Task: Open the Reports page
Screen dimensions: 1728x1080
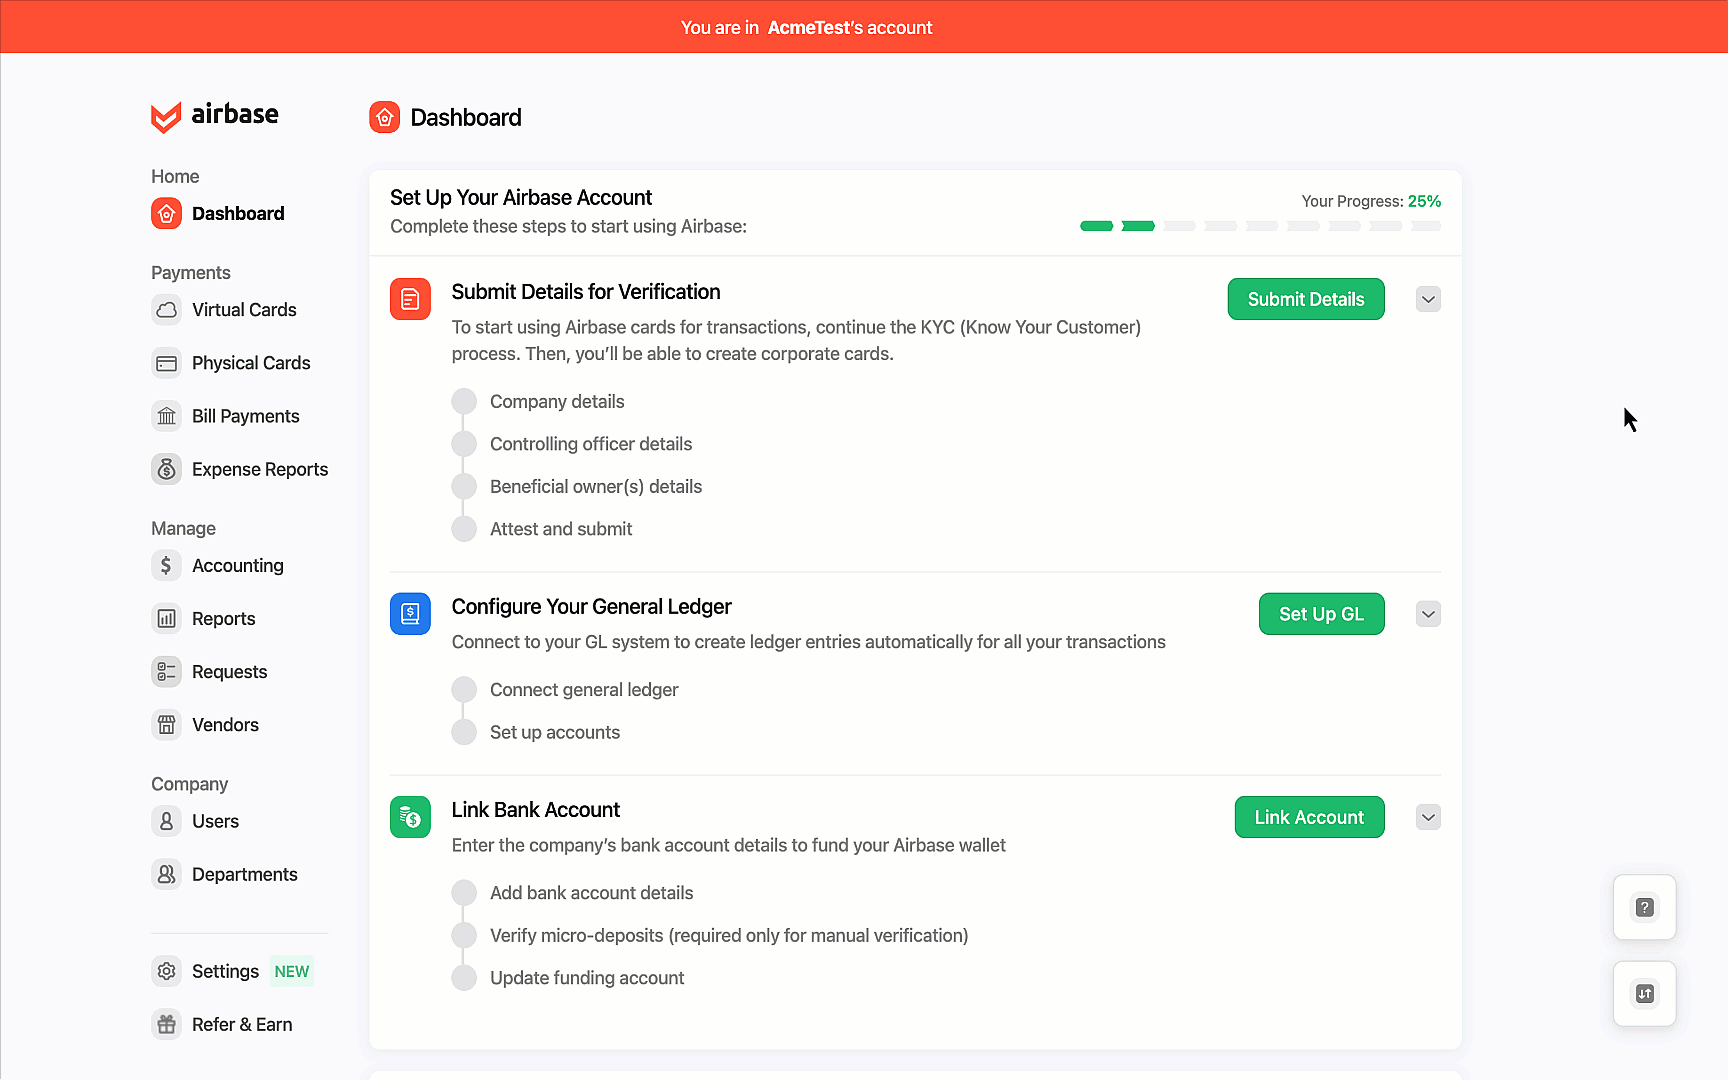Action: [x=204, y=619]
